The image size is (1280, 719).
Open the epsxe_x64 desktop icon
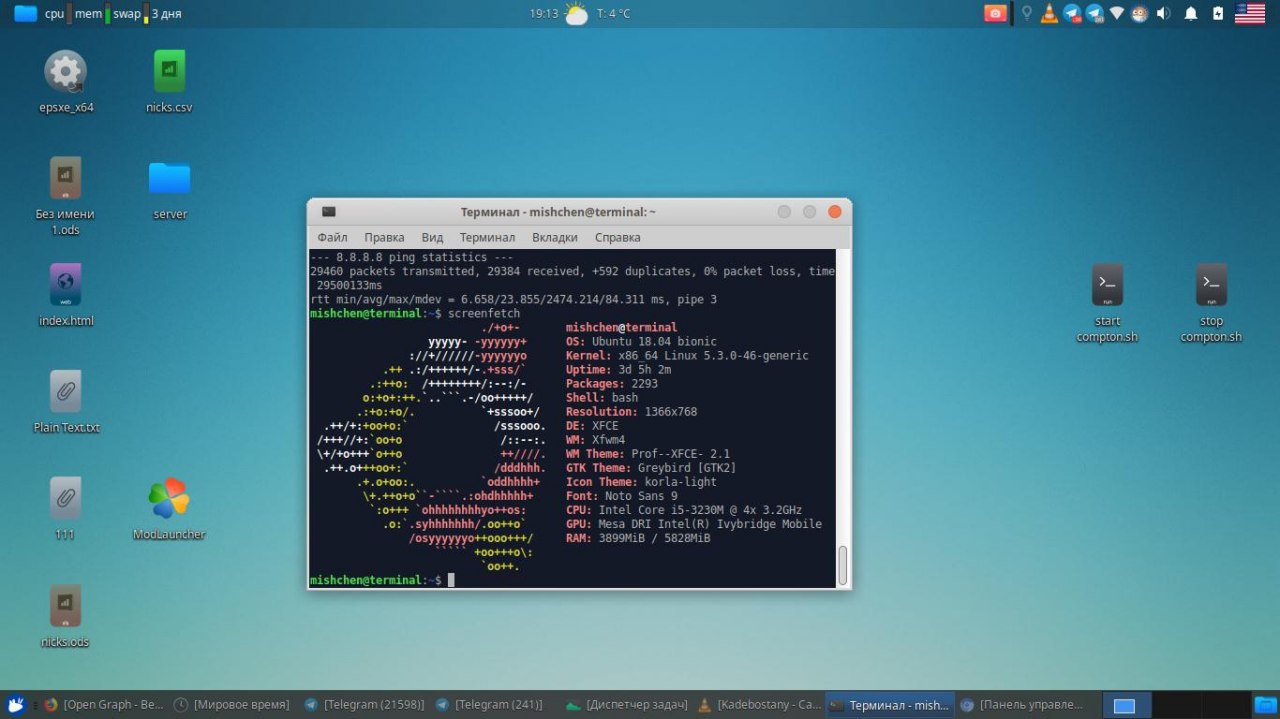click(66, 72)
